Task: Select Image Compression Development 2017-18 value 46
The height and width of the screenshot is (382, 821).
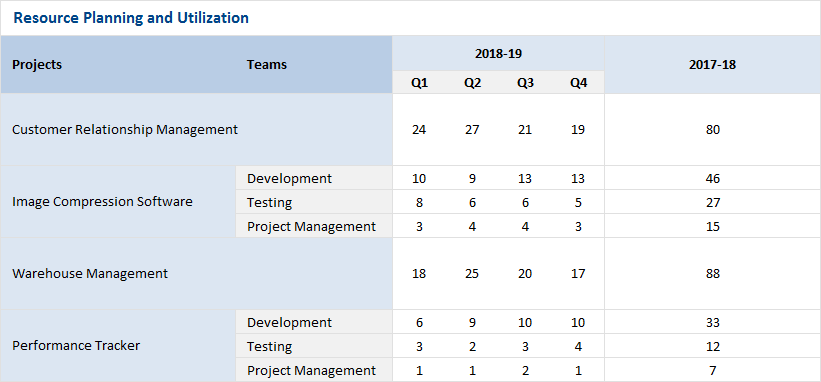Action: point(713,178)
